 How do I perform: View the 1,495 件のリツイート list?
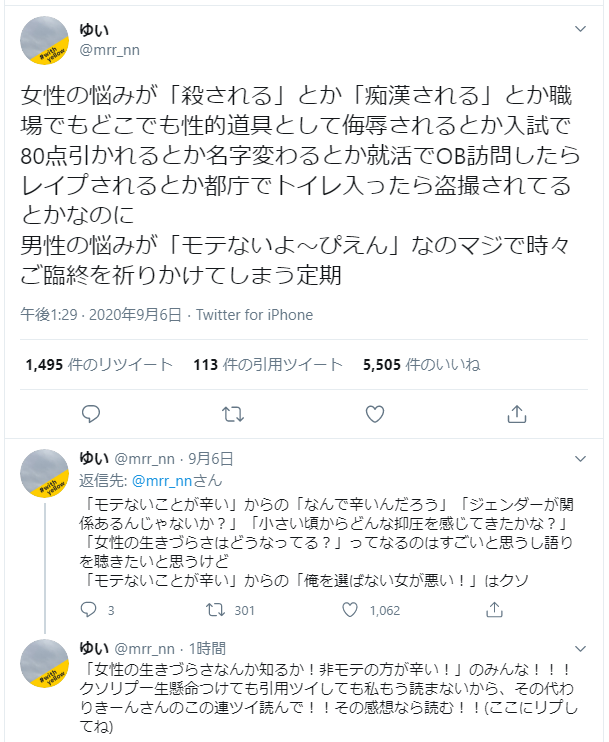[x=99, y=365]
